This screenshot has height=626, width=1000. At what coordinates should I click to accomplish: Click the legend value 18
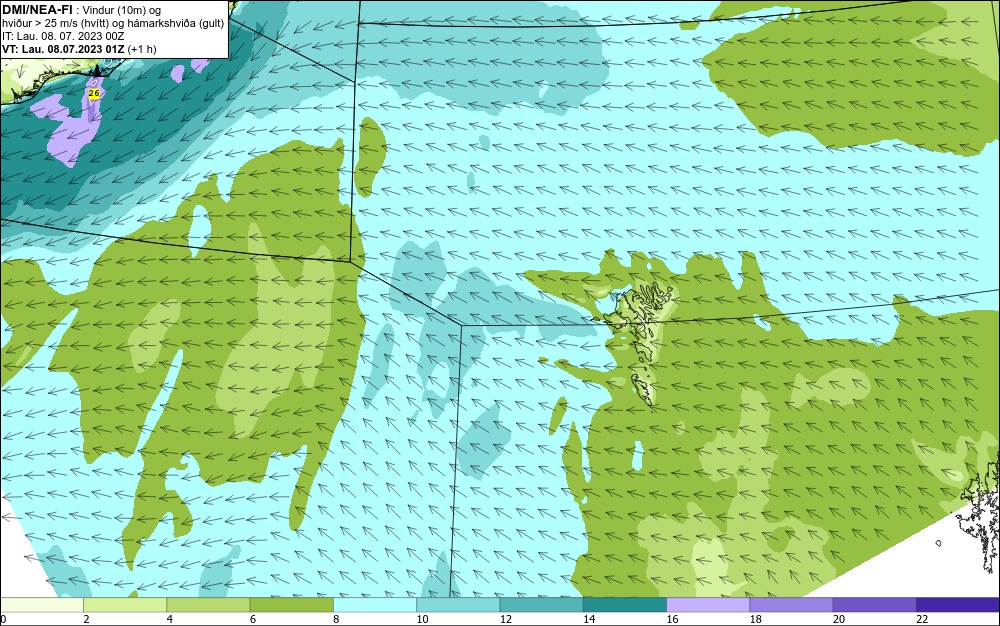756,620
